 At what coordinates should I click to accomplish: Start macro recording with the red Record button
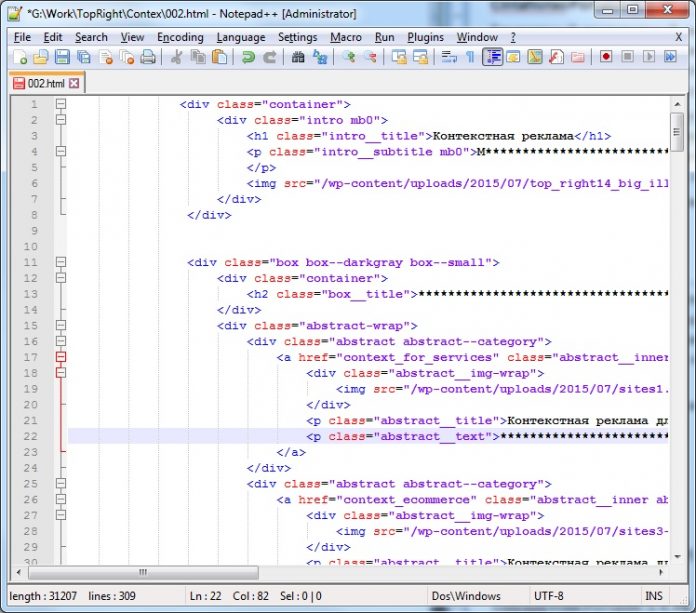tap(606, 58)
